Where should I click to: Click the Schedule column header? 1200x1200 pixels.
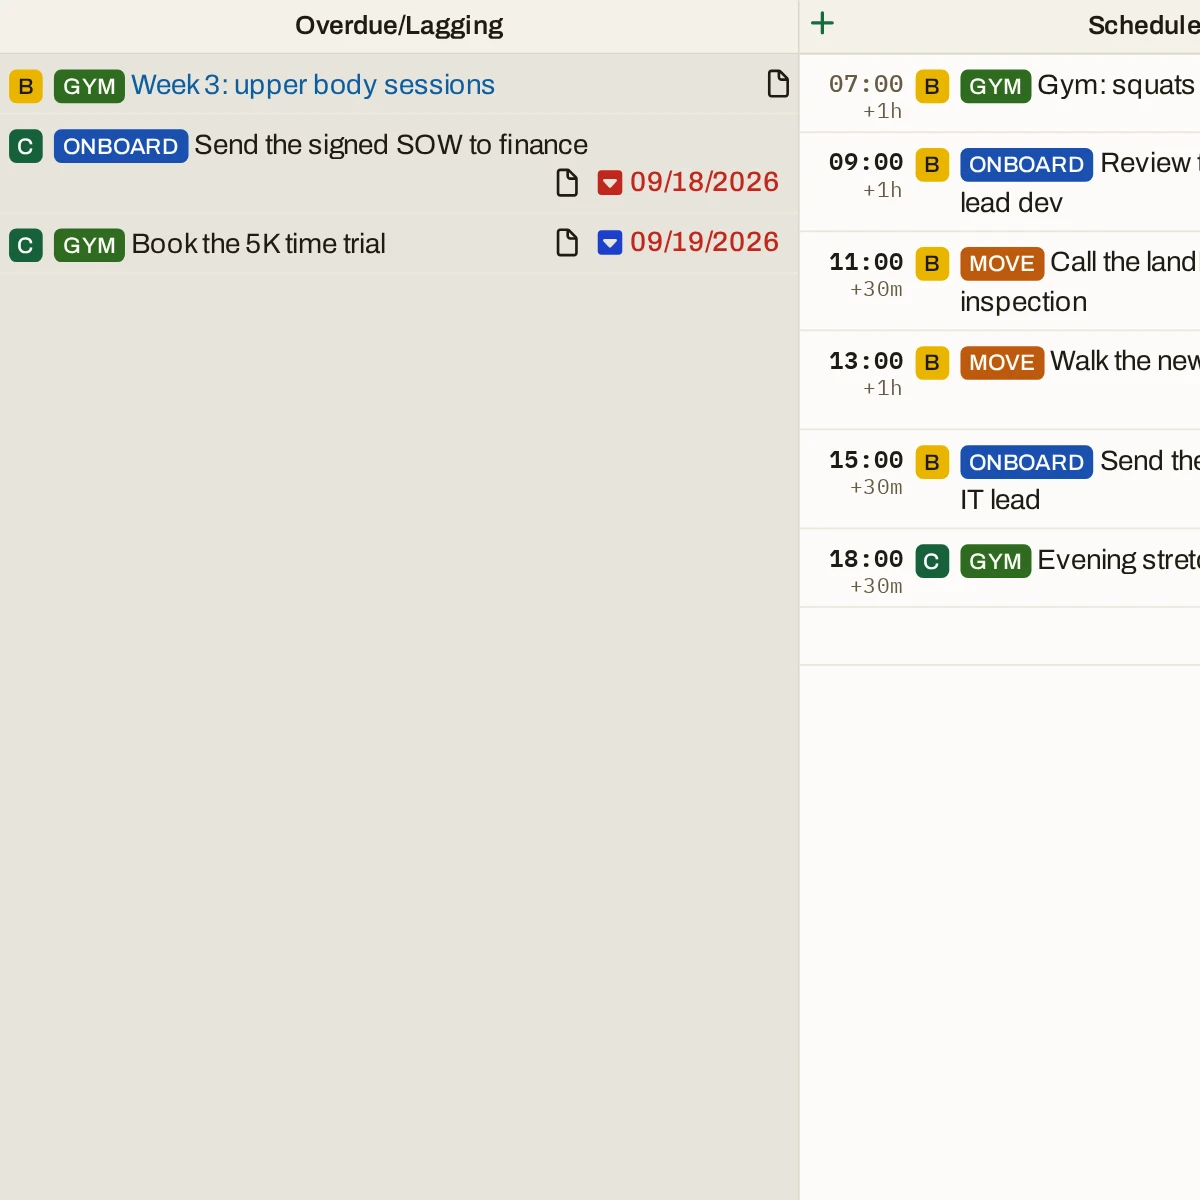click(x=1144, y=25)
